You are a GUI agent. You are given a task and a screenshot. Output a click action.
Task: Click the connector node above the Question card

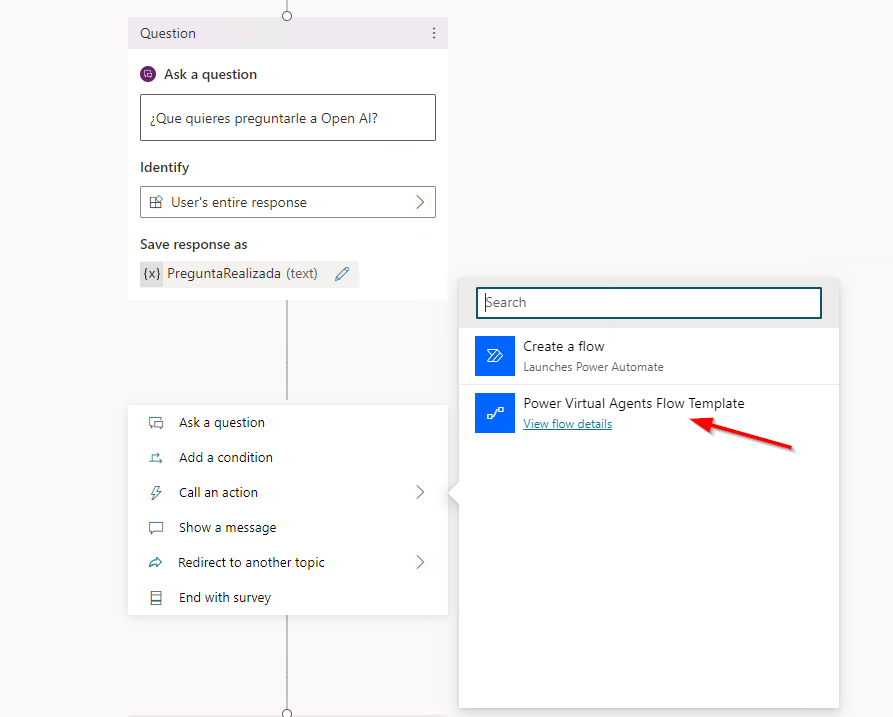click(287, 15)
